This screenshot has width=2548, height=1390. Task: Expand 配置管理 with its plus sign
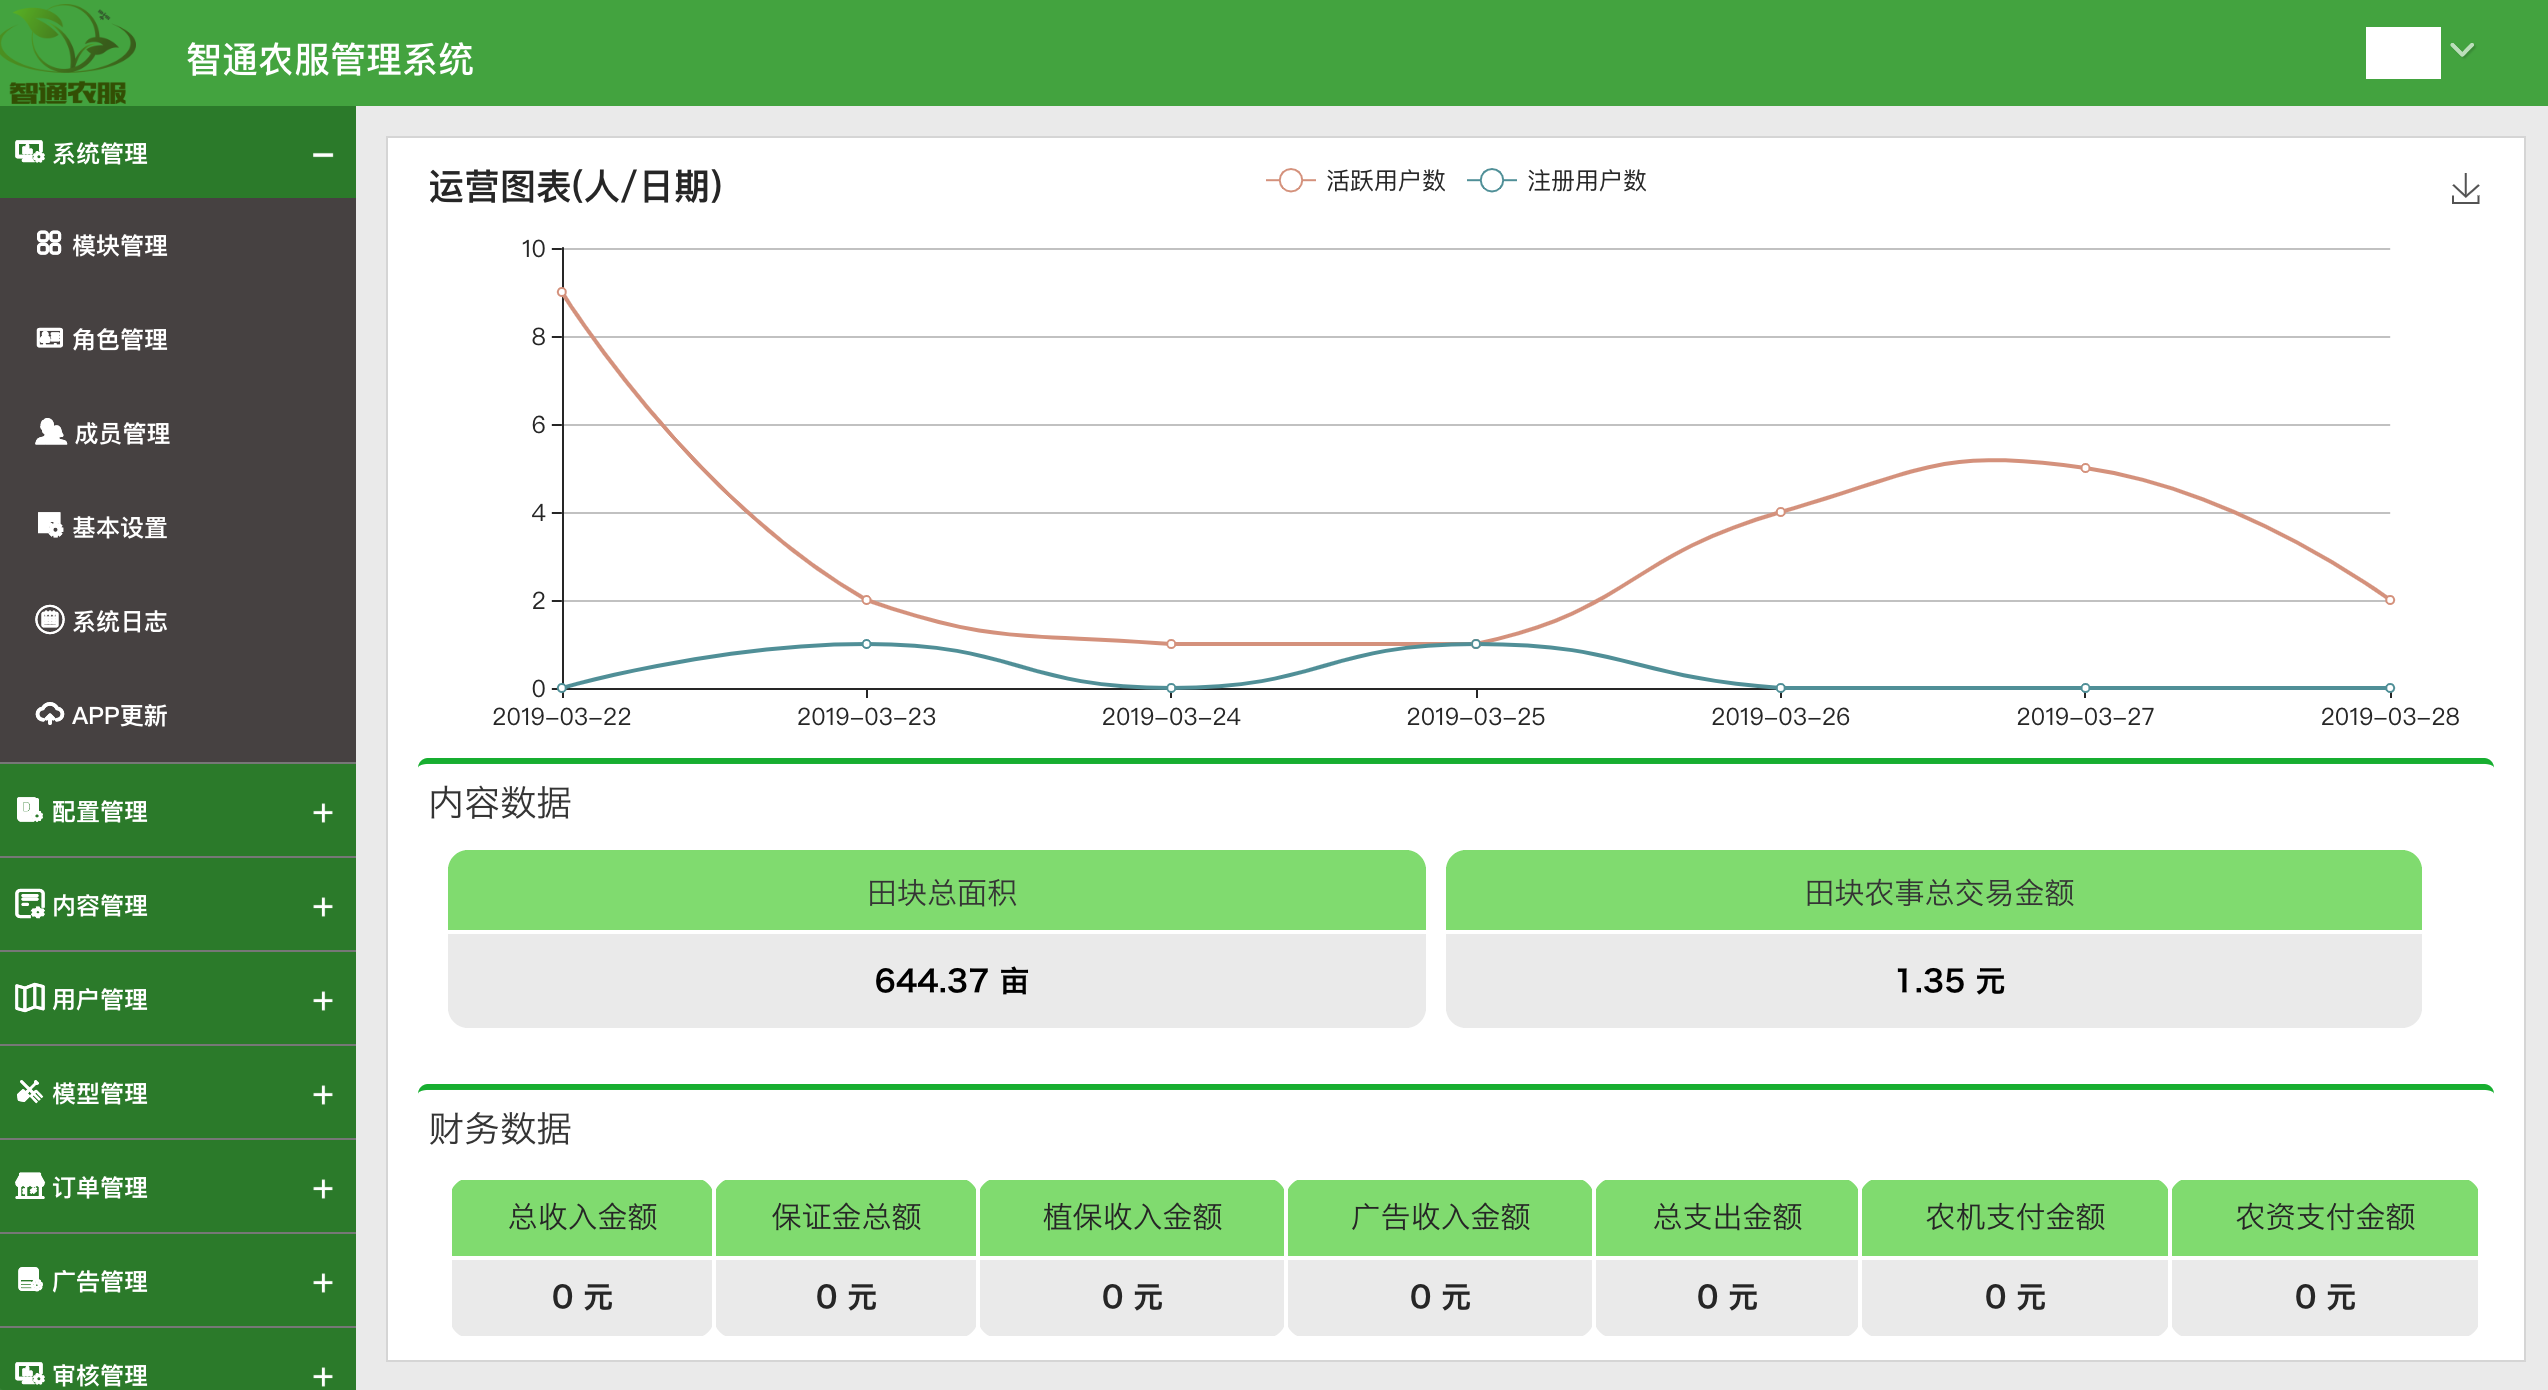pos(322,812)
